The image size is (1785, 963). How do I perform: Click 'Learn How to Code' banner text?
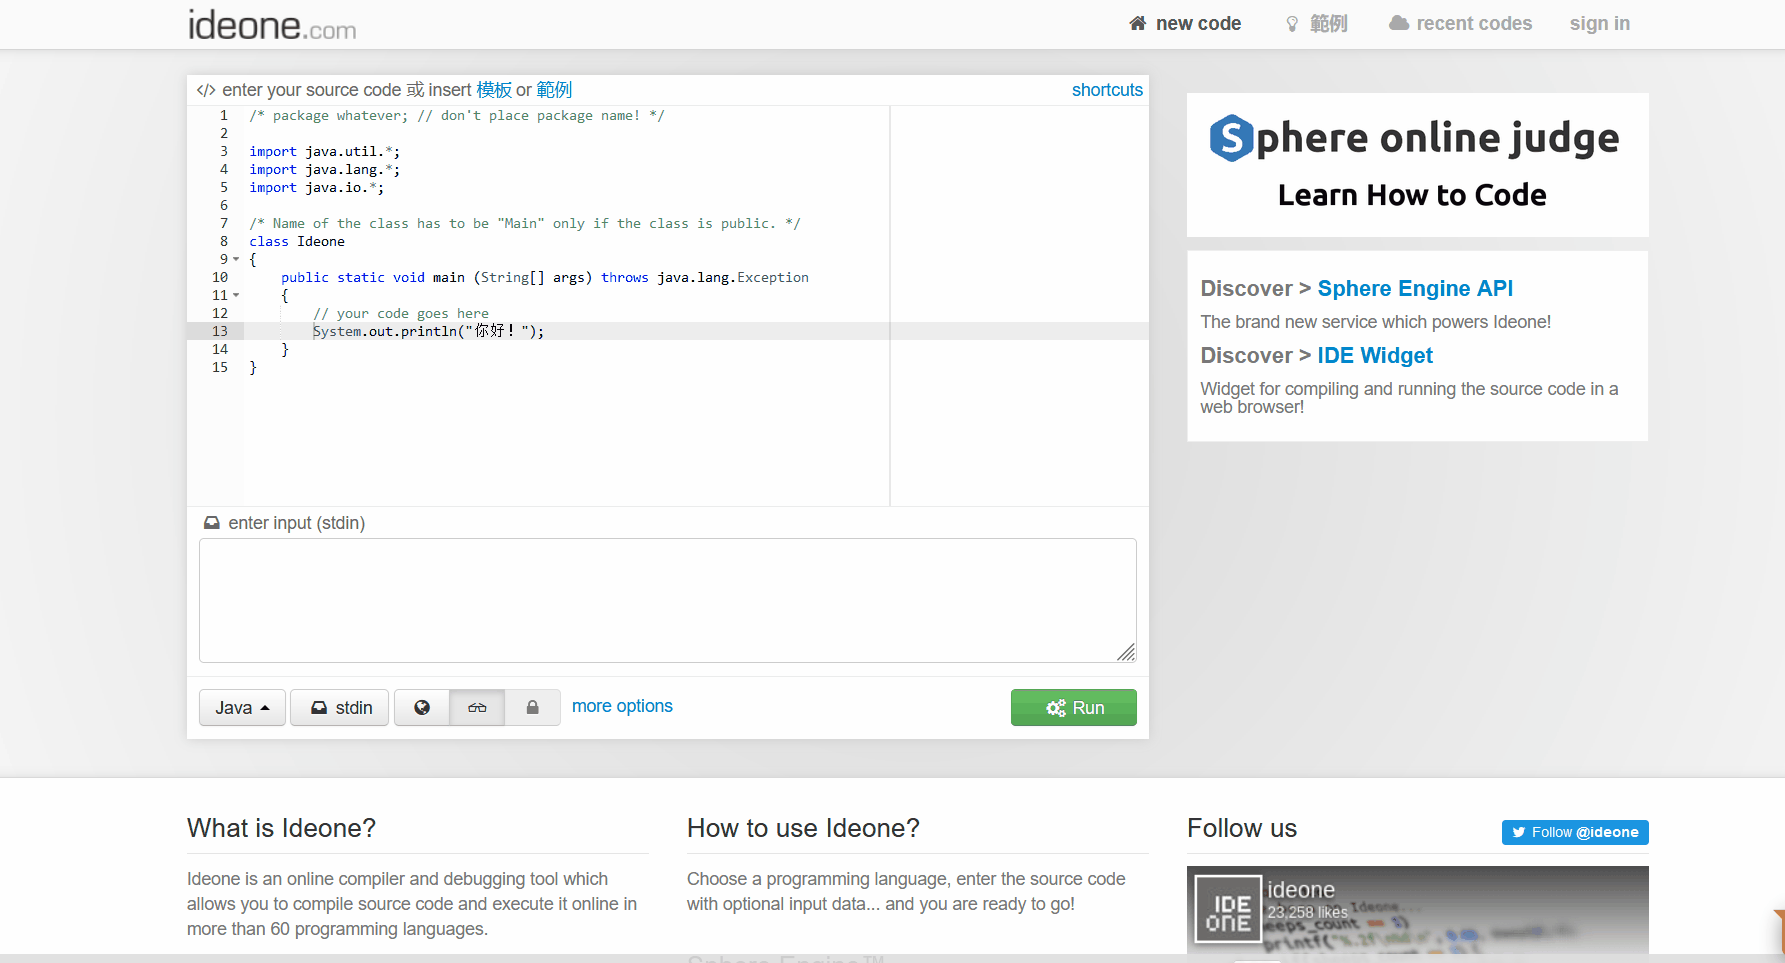(x=1412, y=195)
